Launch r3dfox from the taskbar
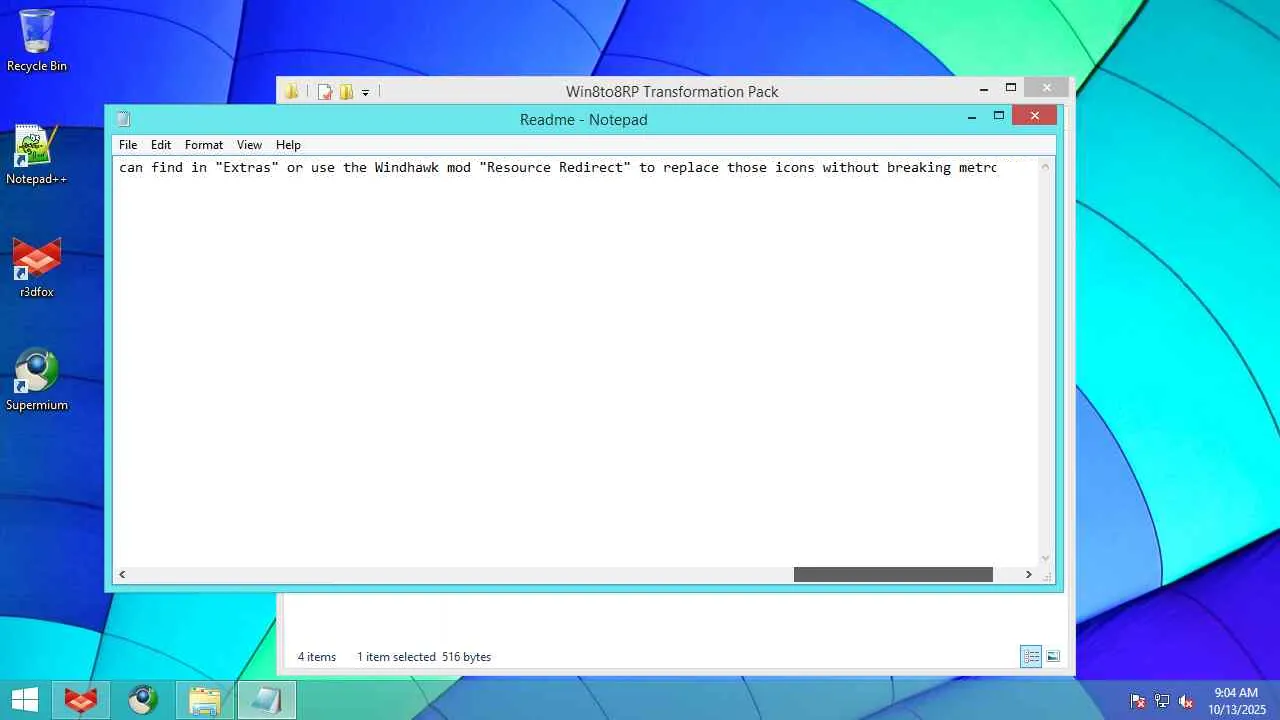Image resolution: width=1280 pixels, height=720 pixels. (81, 700)
